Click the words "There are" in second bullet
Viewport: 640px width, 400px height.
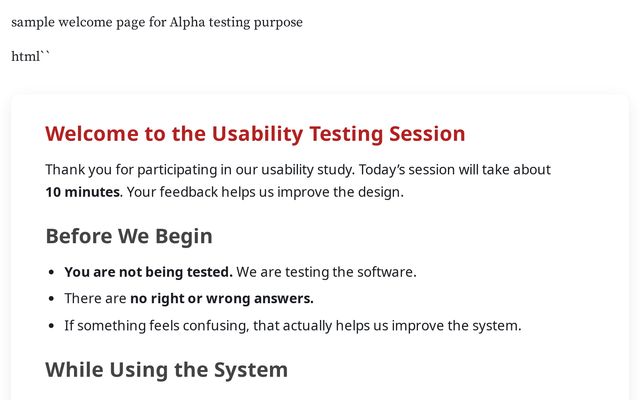95,298
